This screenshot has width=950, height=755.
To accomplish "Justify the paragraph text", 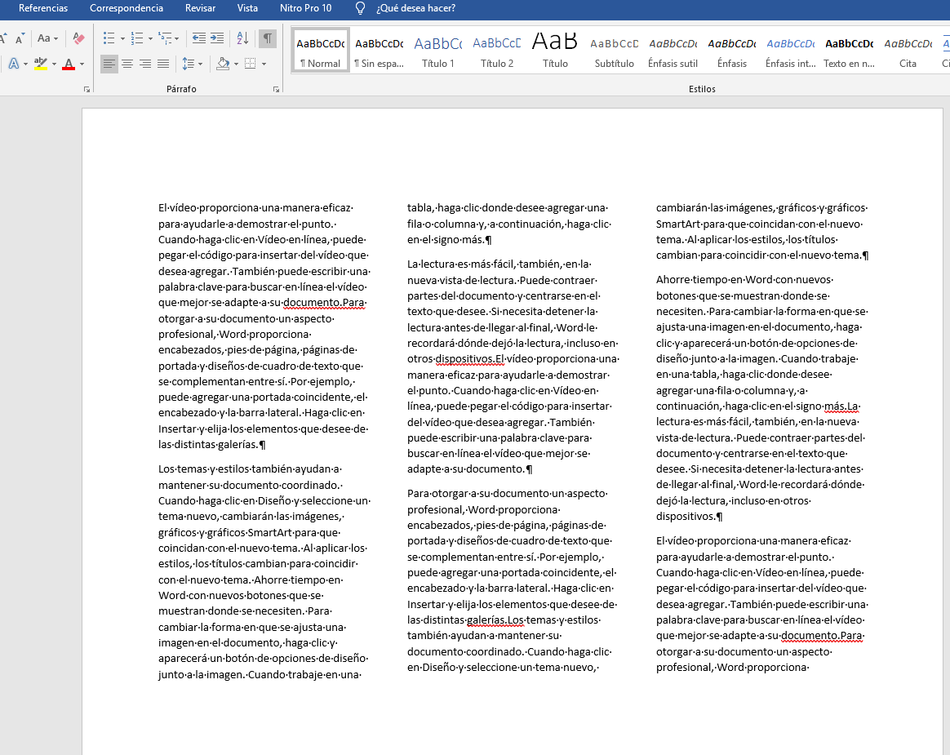I will click(163, 64).
